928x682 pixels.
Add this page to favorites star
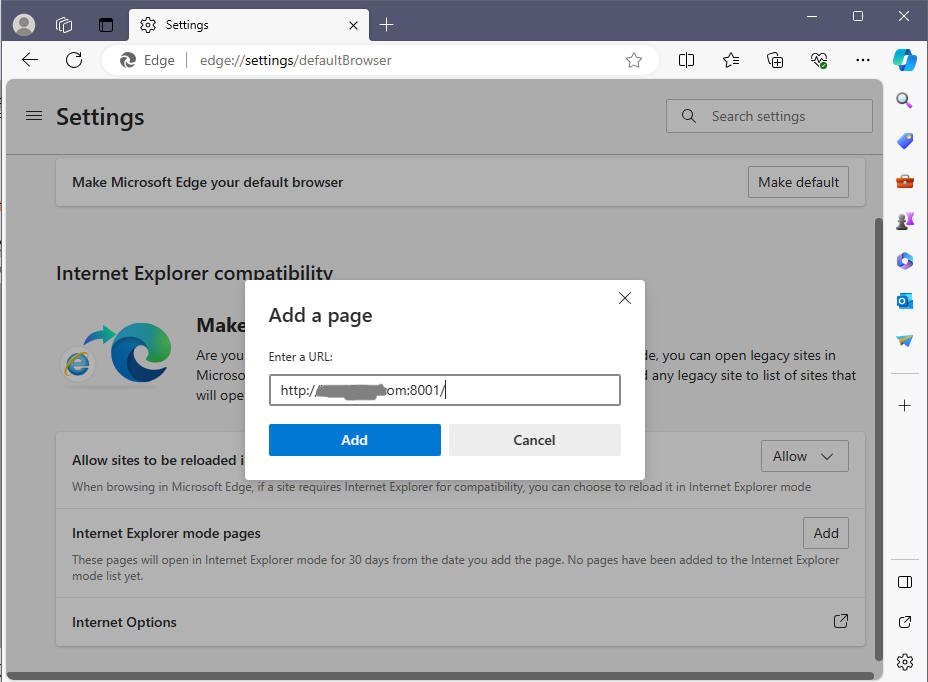click(x=634, y=60)
